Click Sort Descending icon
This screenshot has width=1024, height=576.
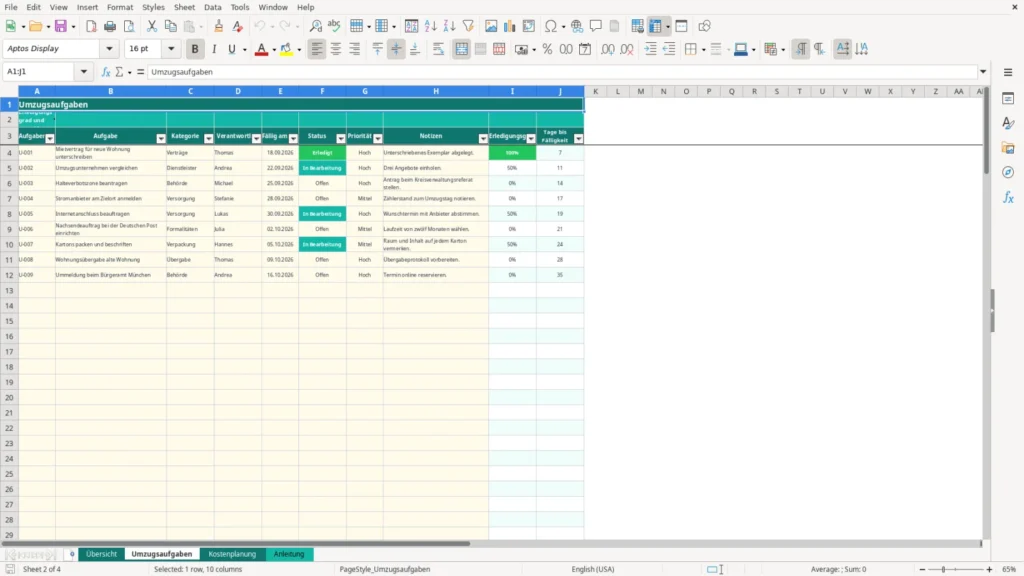point(449,26)
